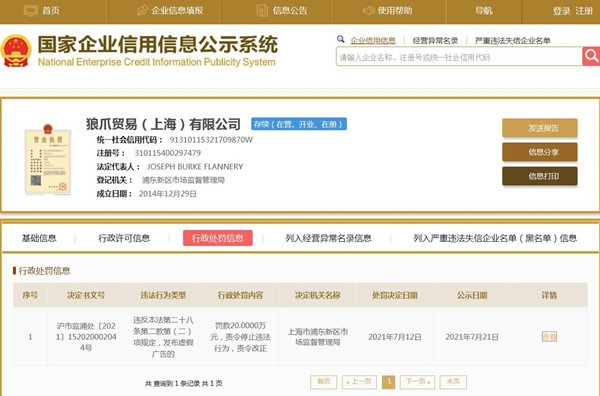Open the business license thumbnail image
Viewport: 600px width, 396px height.
point(48,159)
